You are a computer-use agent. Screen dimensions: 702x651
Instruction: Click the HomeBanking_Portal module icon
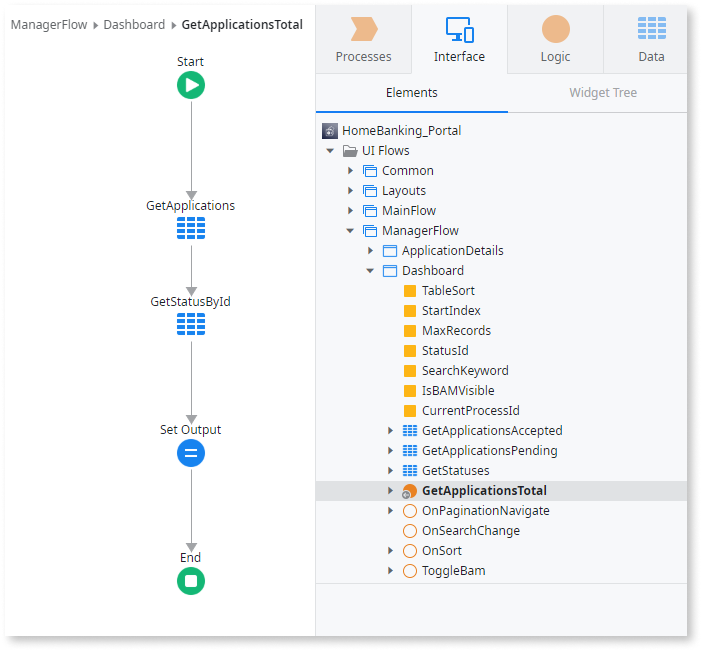coord(330,131)
